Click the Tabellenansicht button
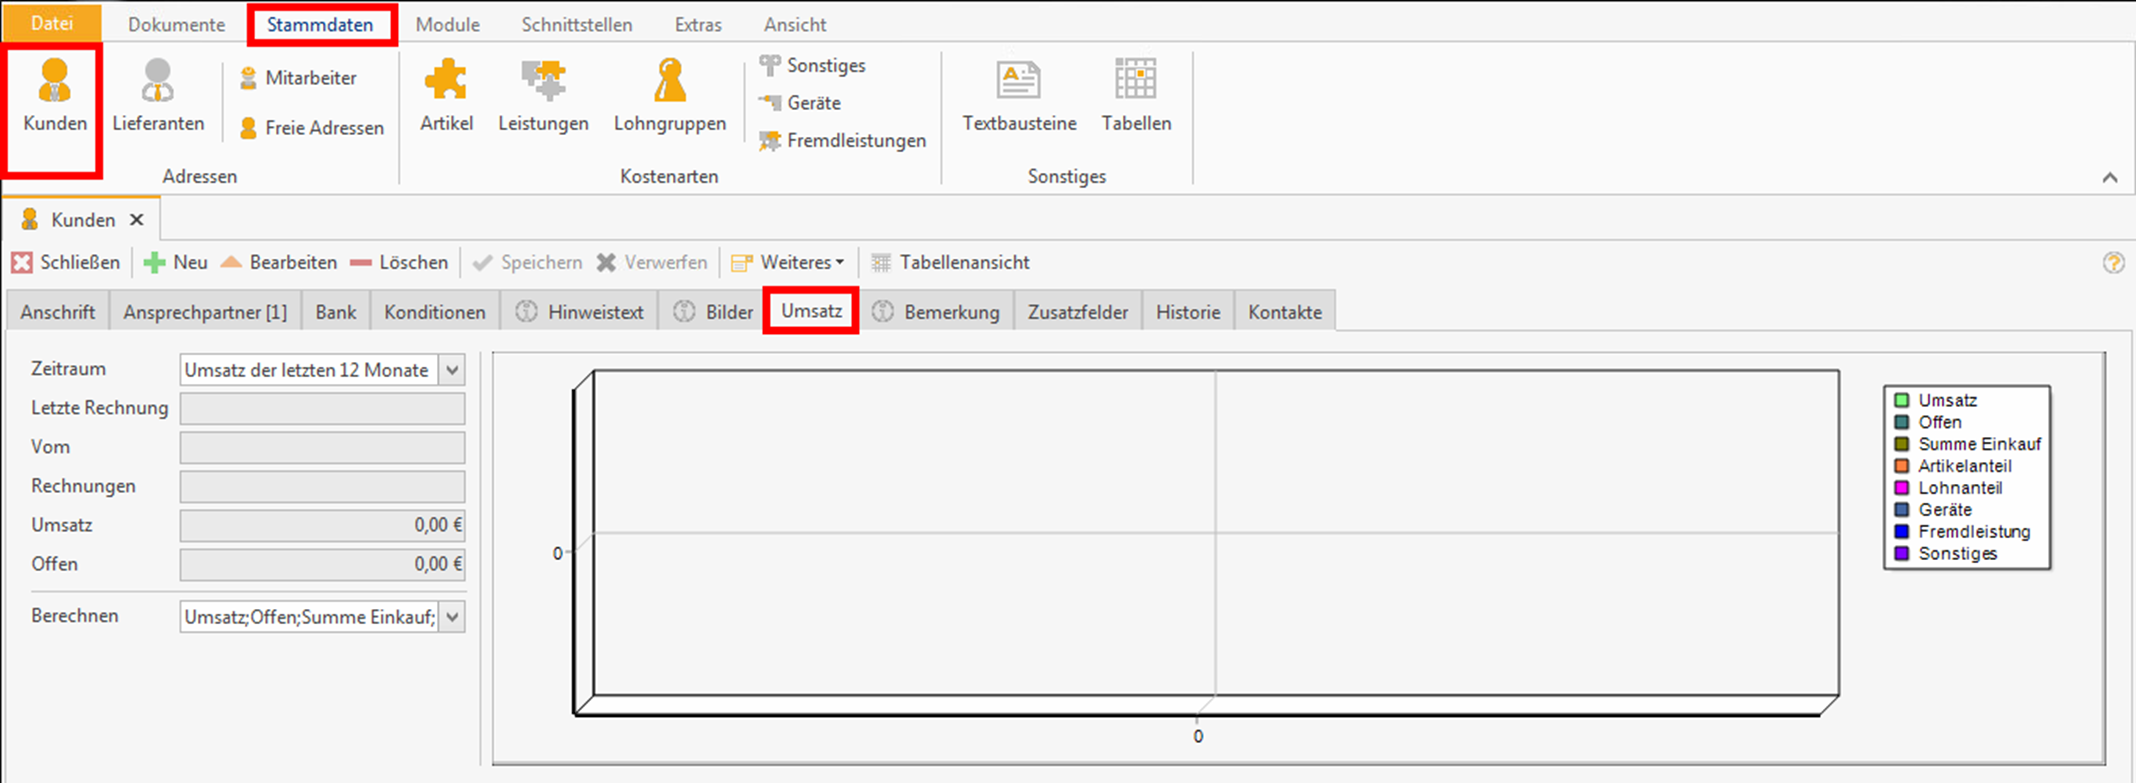This screenshot has width=2136, height=783. tap(950, 263)
